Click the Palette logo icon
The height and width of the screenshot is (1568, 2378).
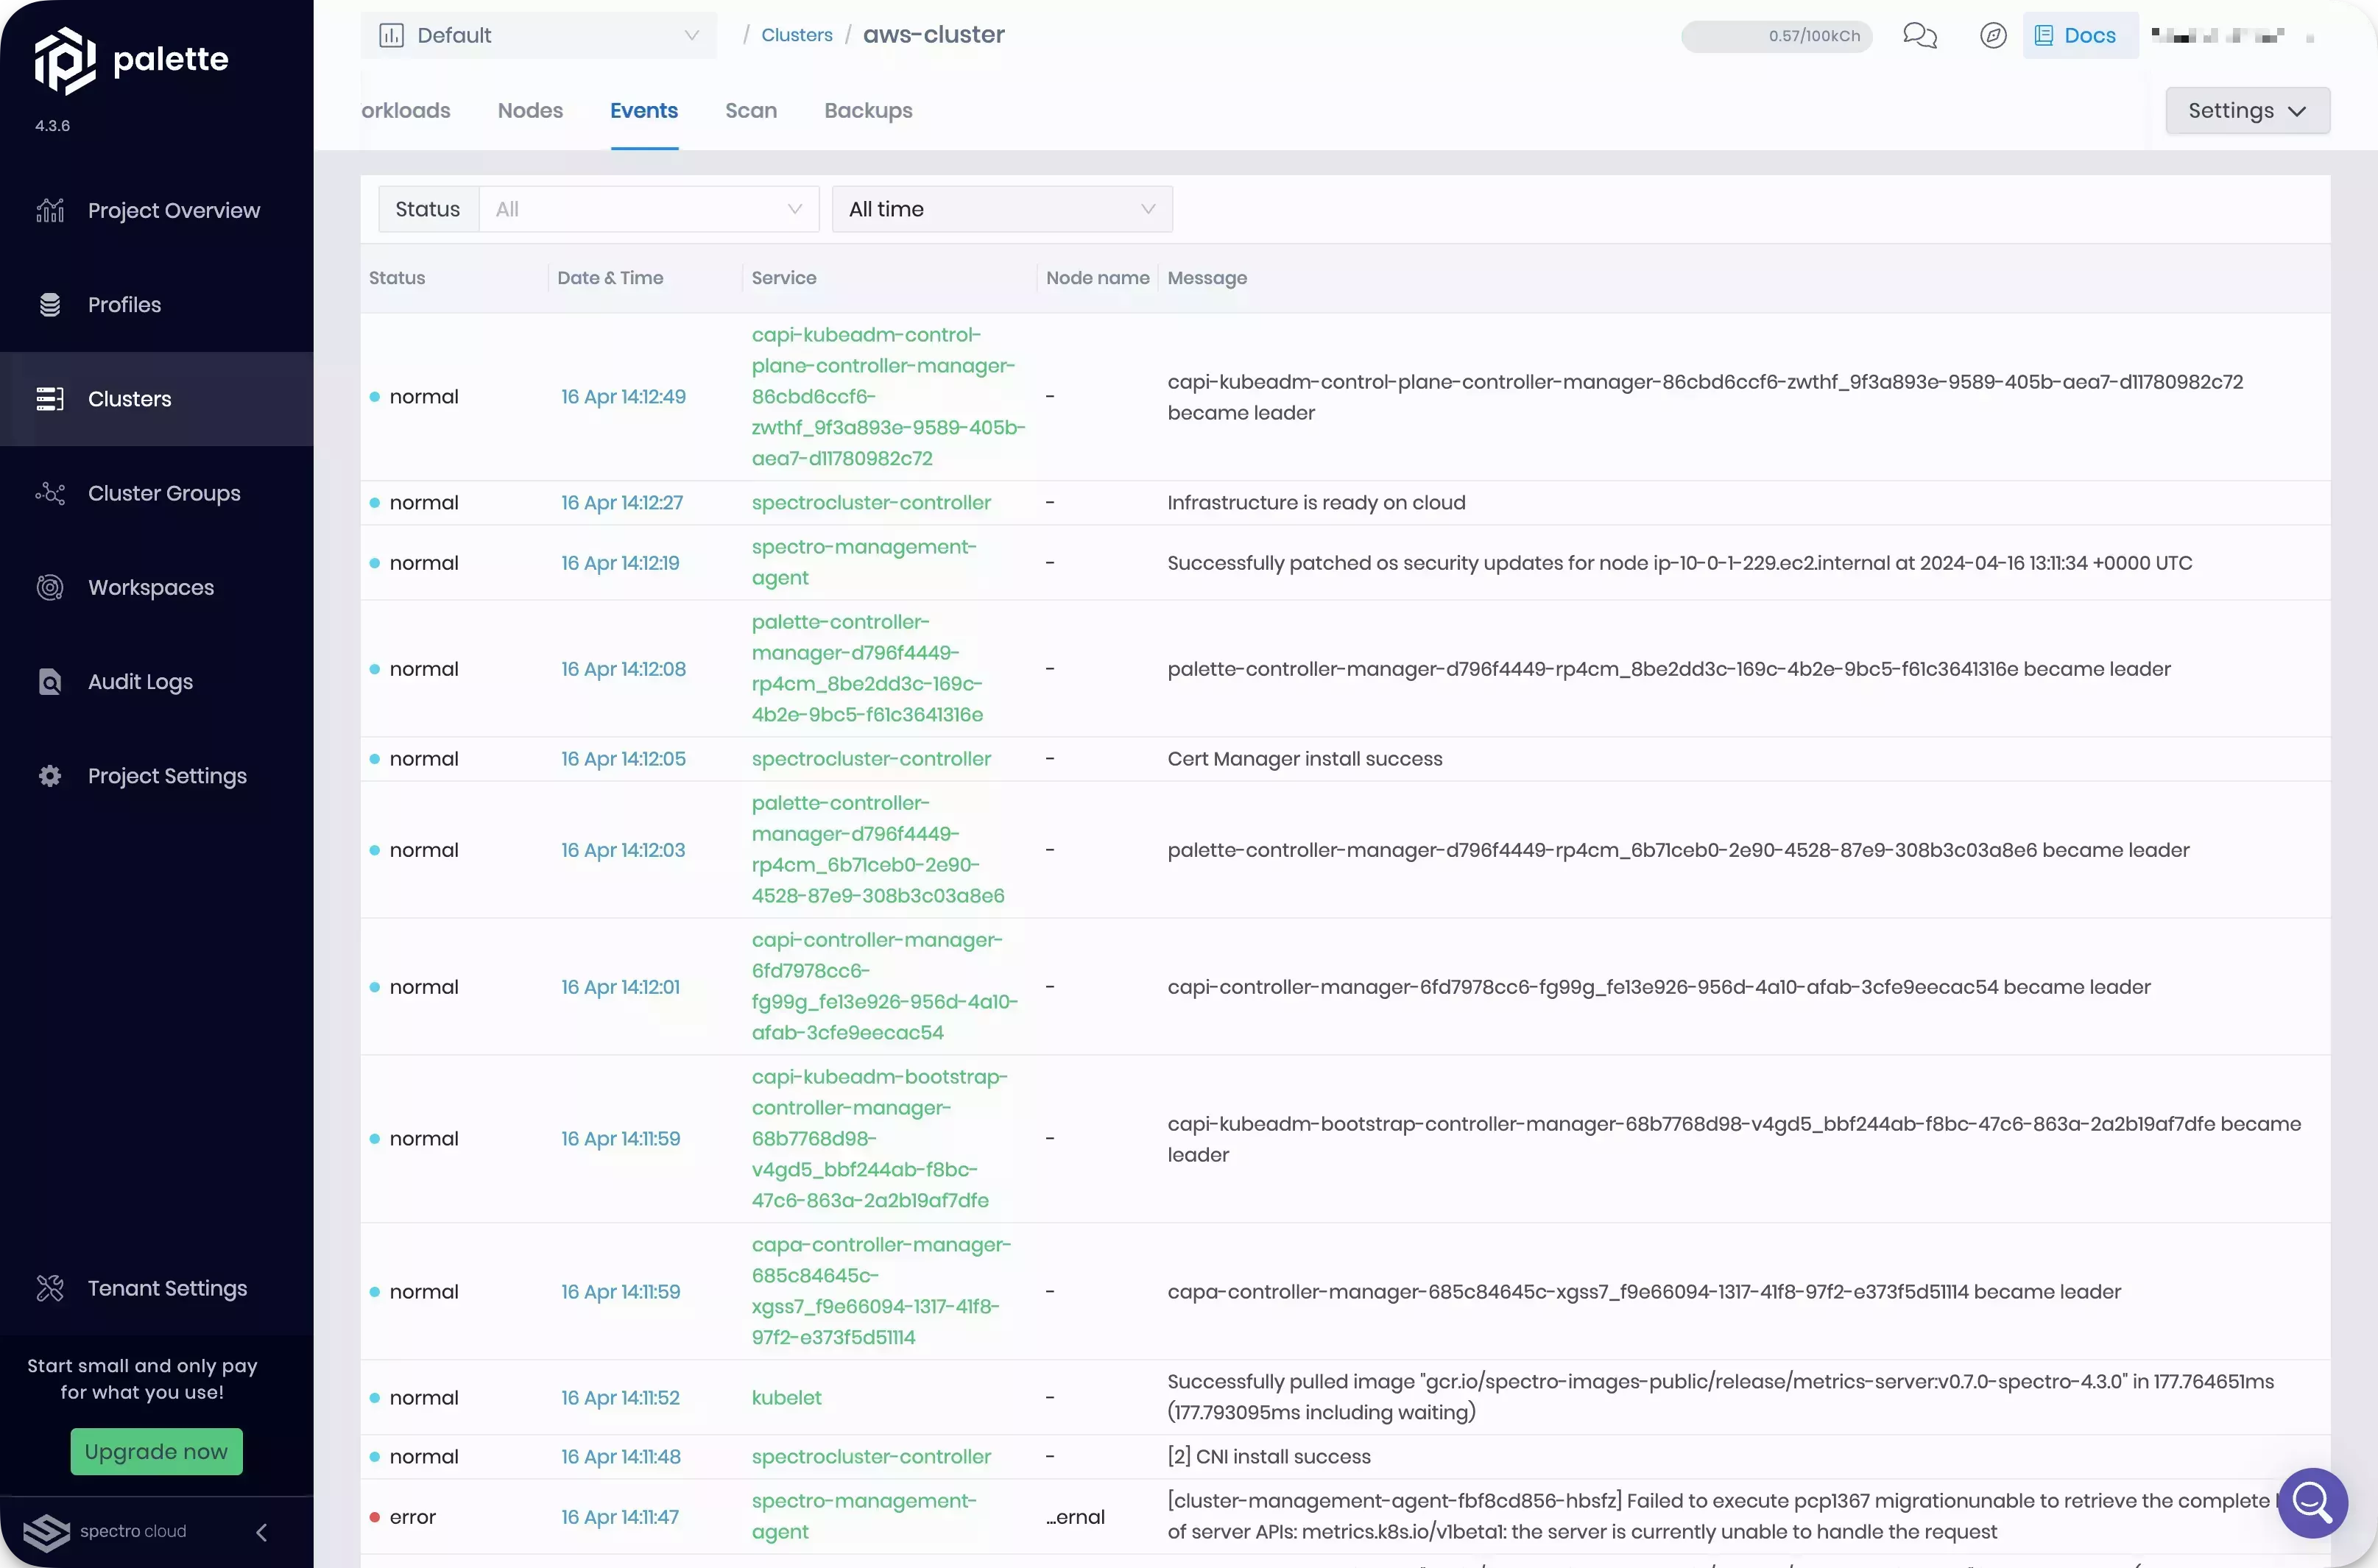click(x=65, y=60)
